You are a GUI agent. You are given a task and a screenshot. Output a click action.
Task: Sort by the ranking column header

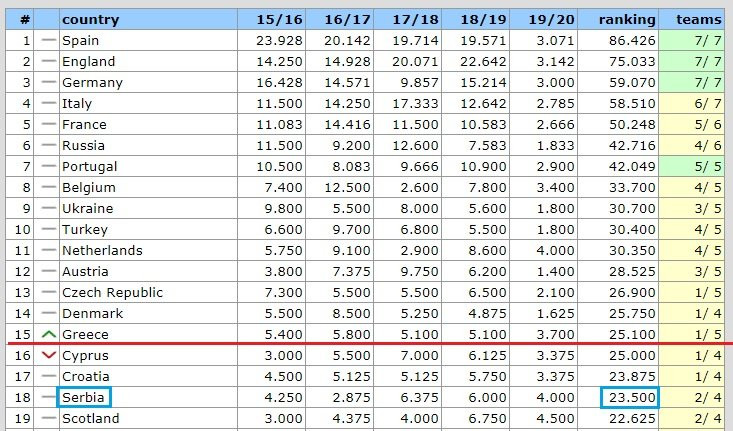(x=626, y=19)
